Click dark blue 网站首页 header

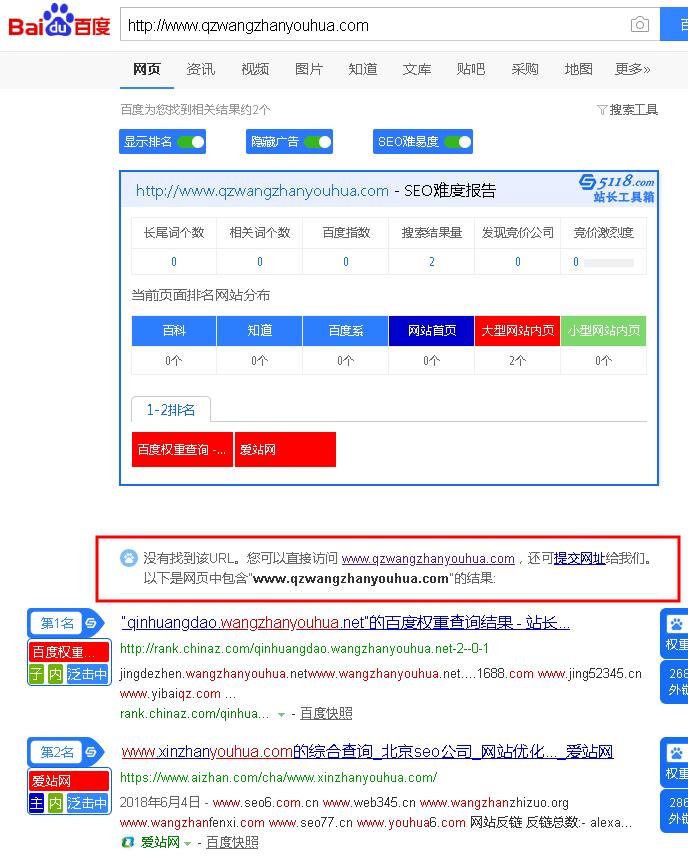click(432, 331)
